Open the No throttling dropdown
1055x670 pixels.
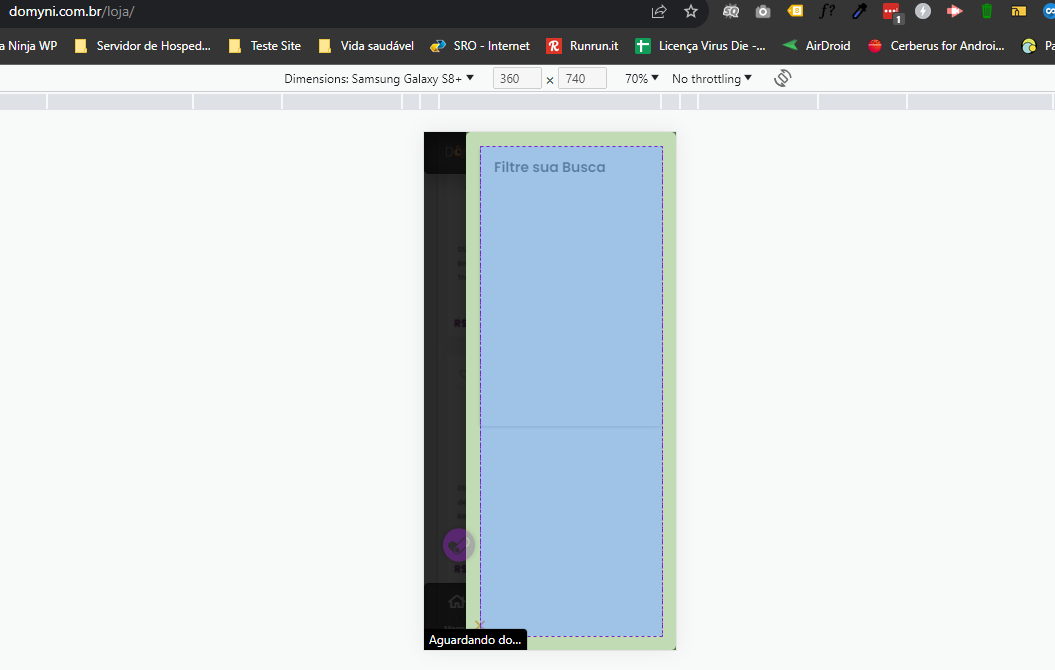pos(712,79)
